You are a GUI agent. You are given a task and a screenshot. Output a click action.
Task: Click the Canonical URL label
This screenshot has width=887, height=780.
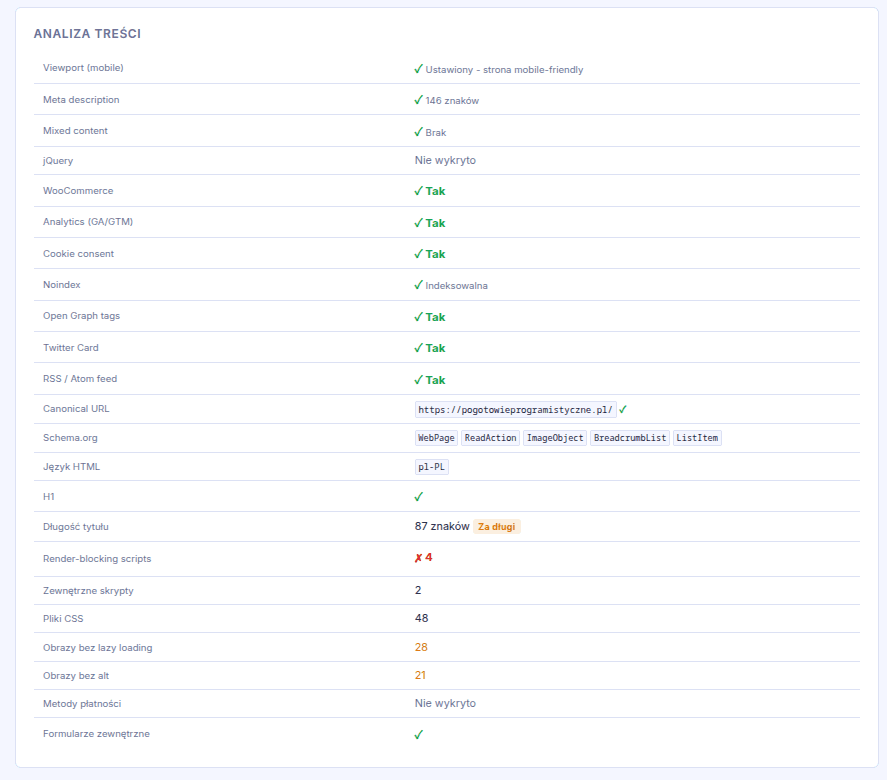pos(76,408)
